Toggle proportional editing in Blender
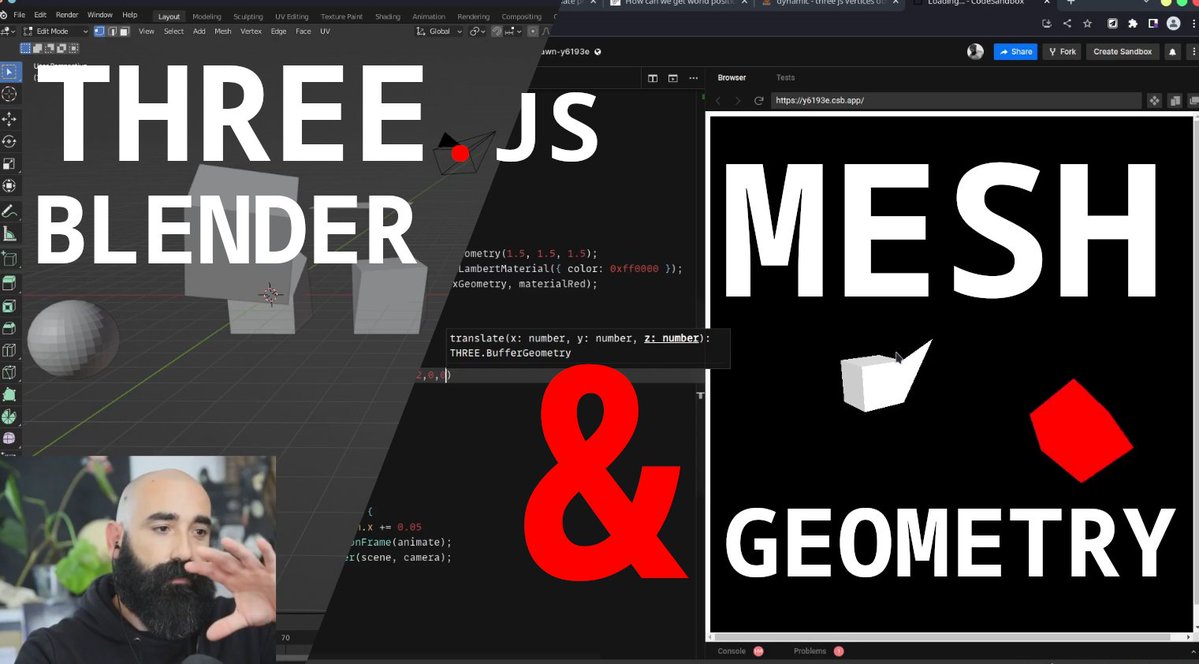This screenshot has width=1199, height=664. coord(533,31)
